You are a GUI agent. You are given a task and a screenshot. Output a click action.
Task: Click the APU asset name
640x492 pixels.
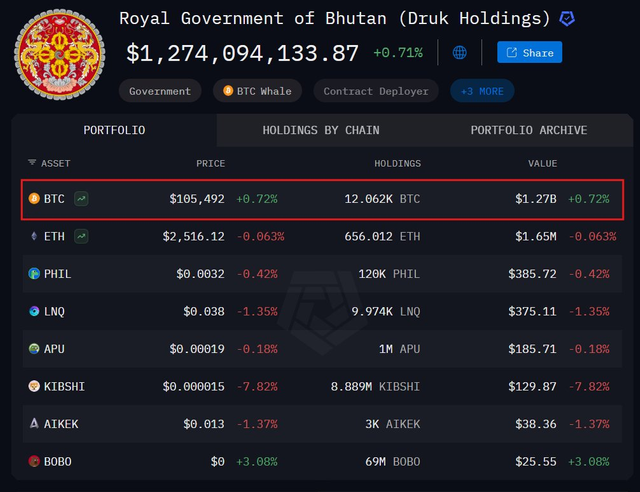54,349
